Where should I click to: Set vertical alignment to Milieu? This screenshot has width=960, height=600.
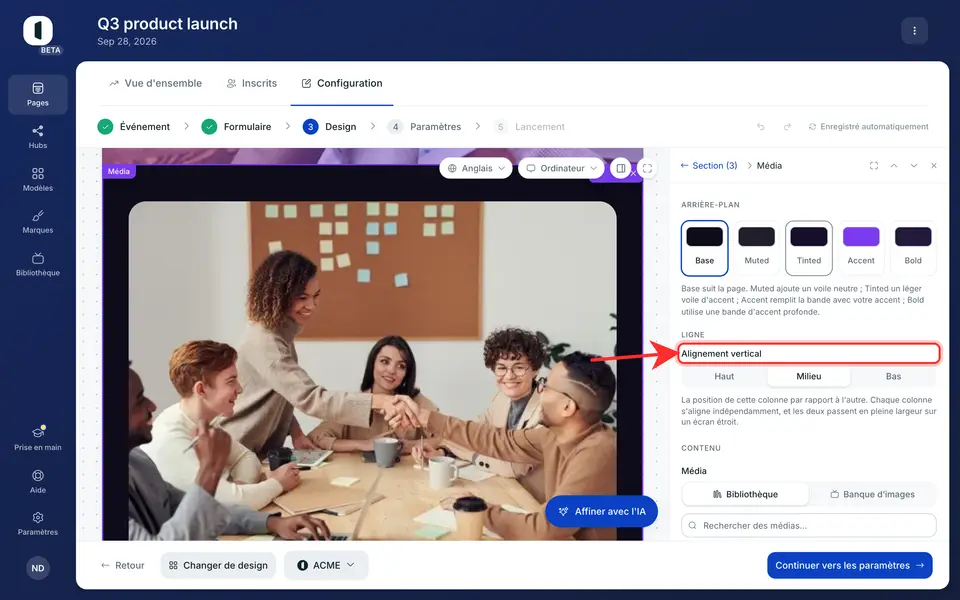(x=809, y=377)
